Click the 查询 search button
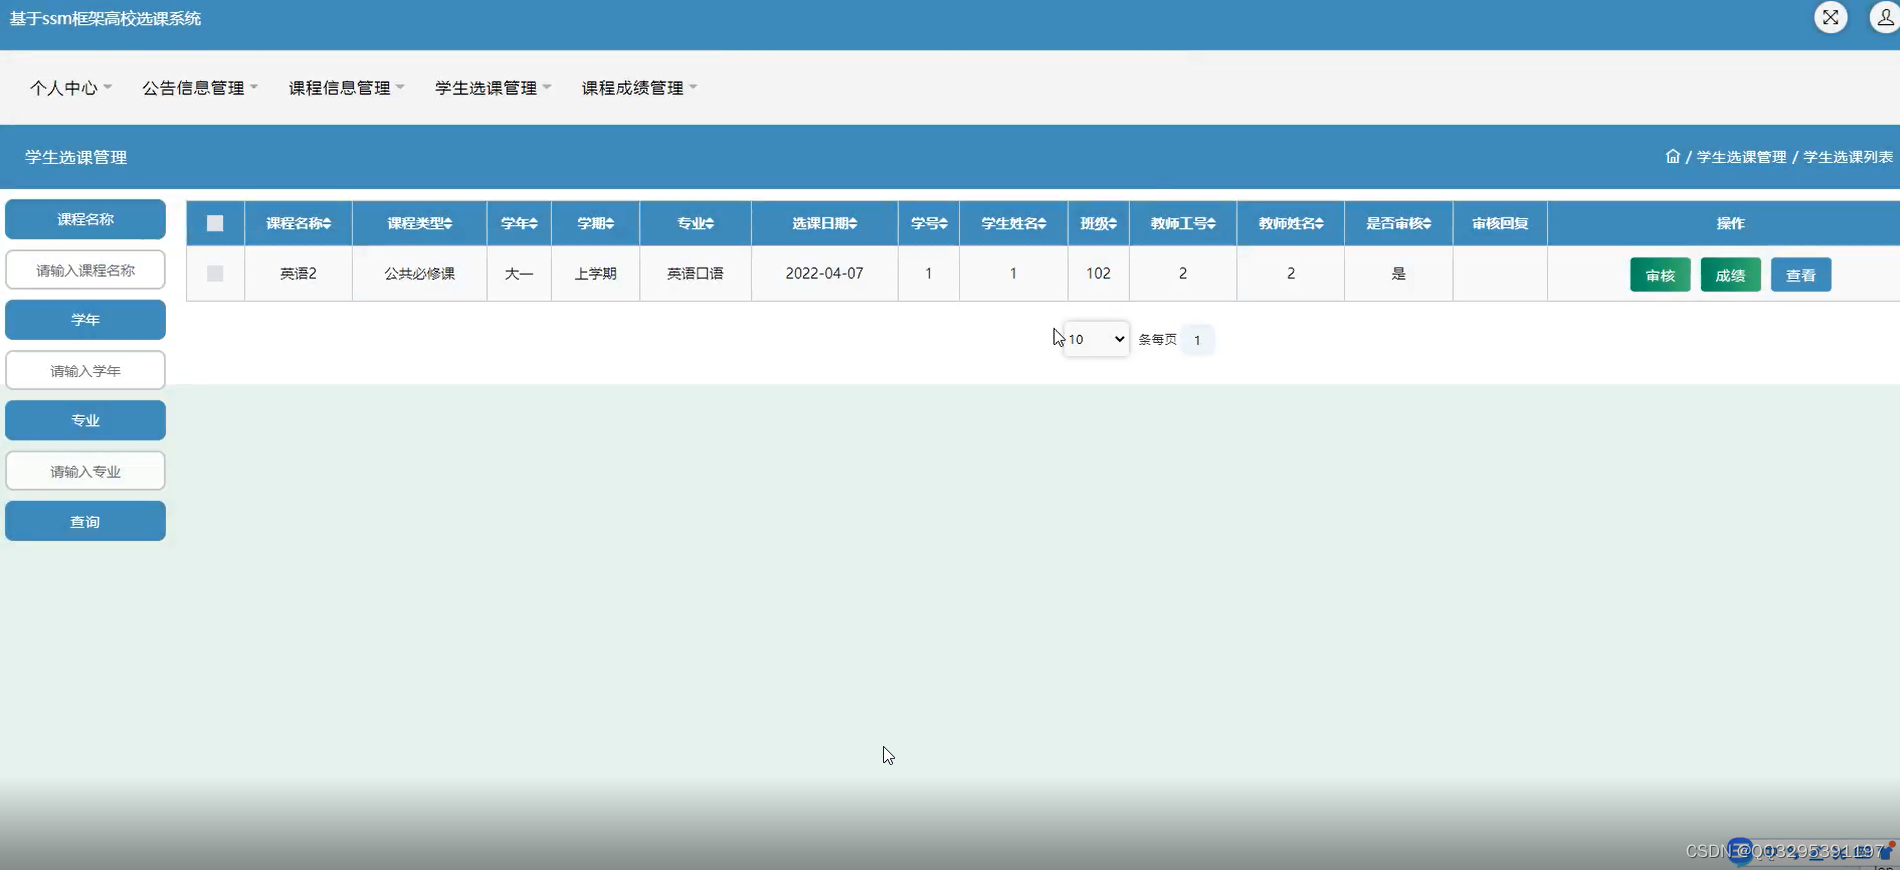 (85, 521)
